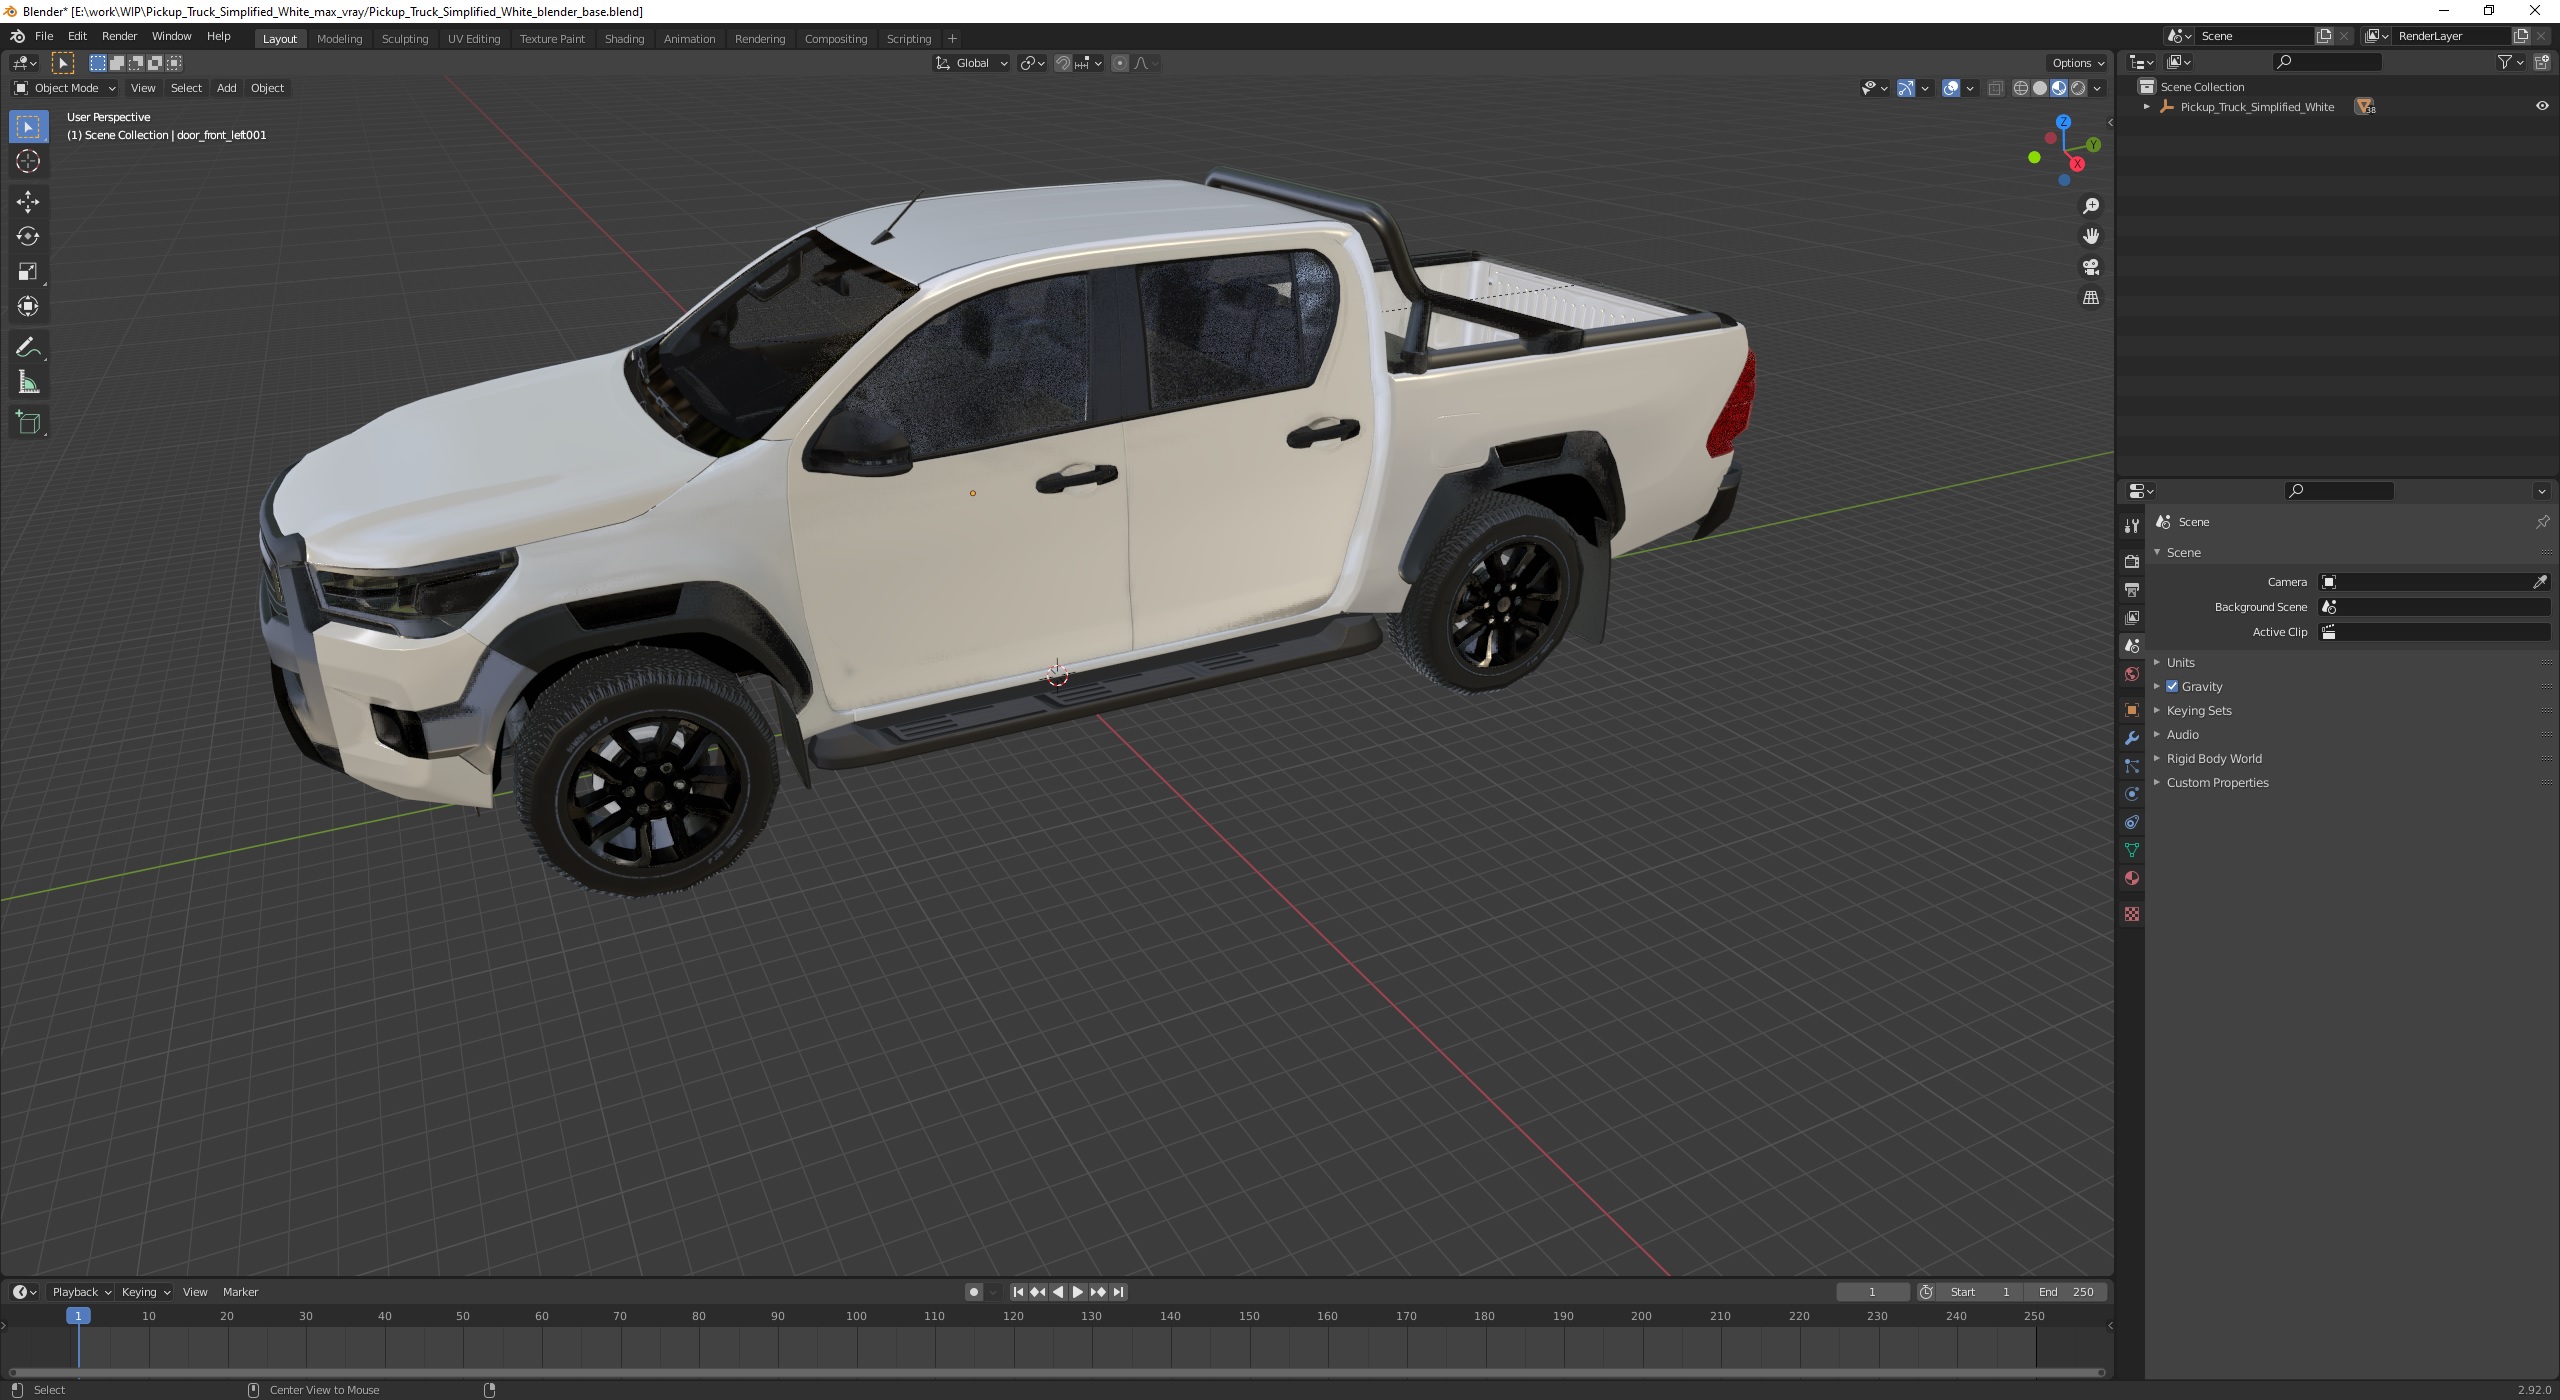
Task: Expand the Units panel
Action: point(2180,662)
